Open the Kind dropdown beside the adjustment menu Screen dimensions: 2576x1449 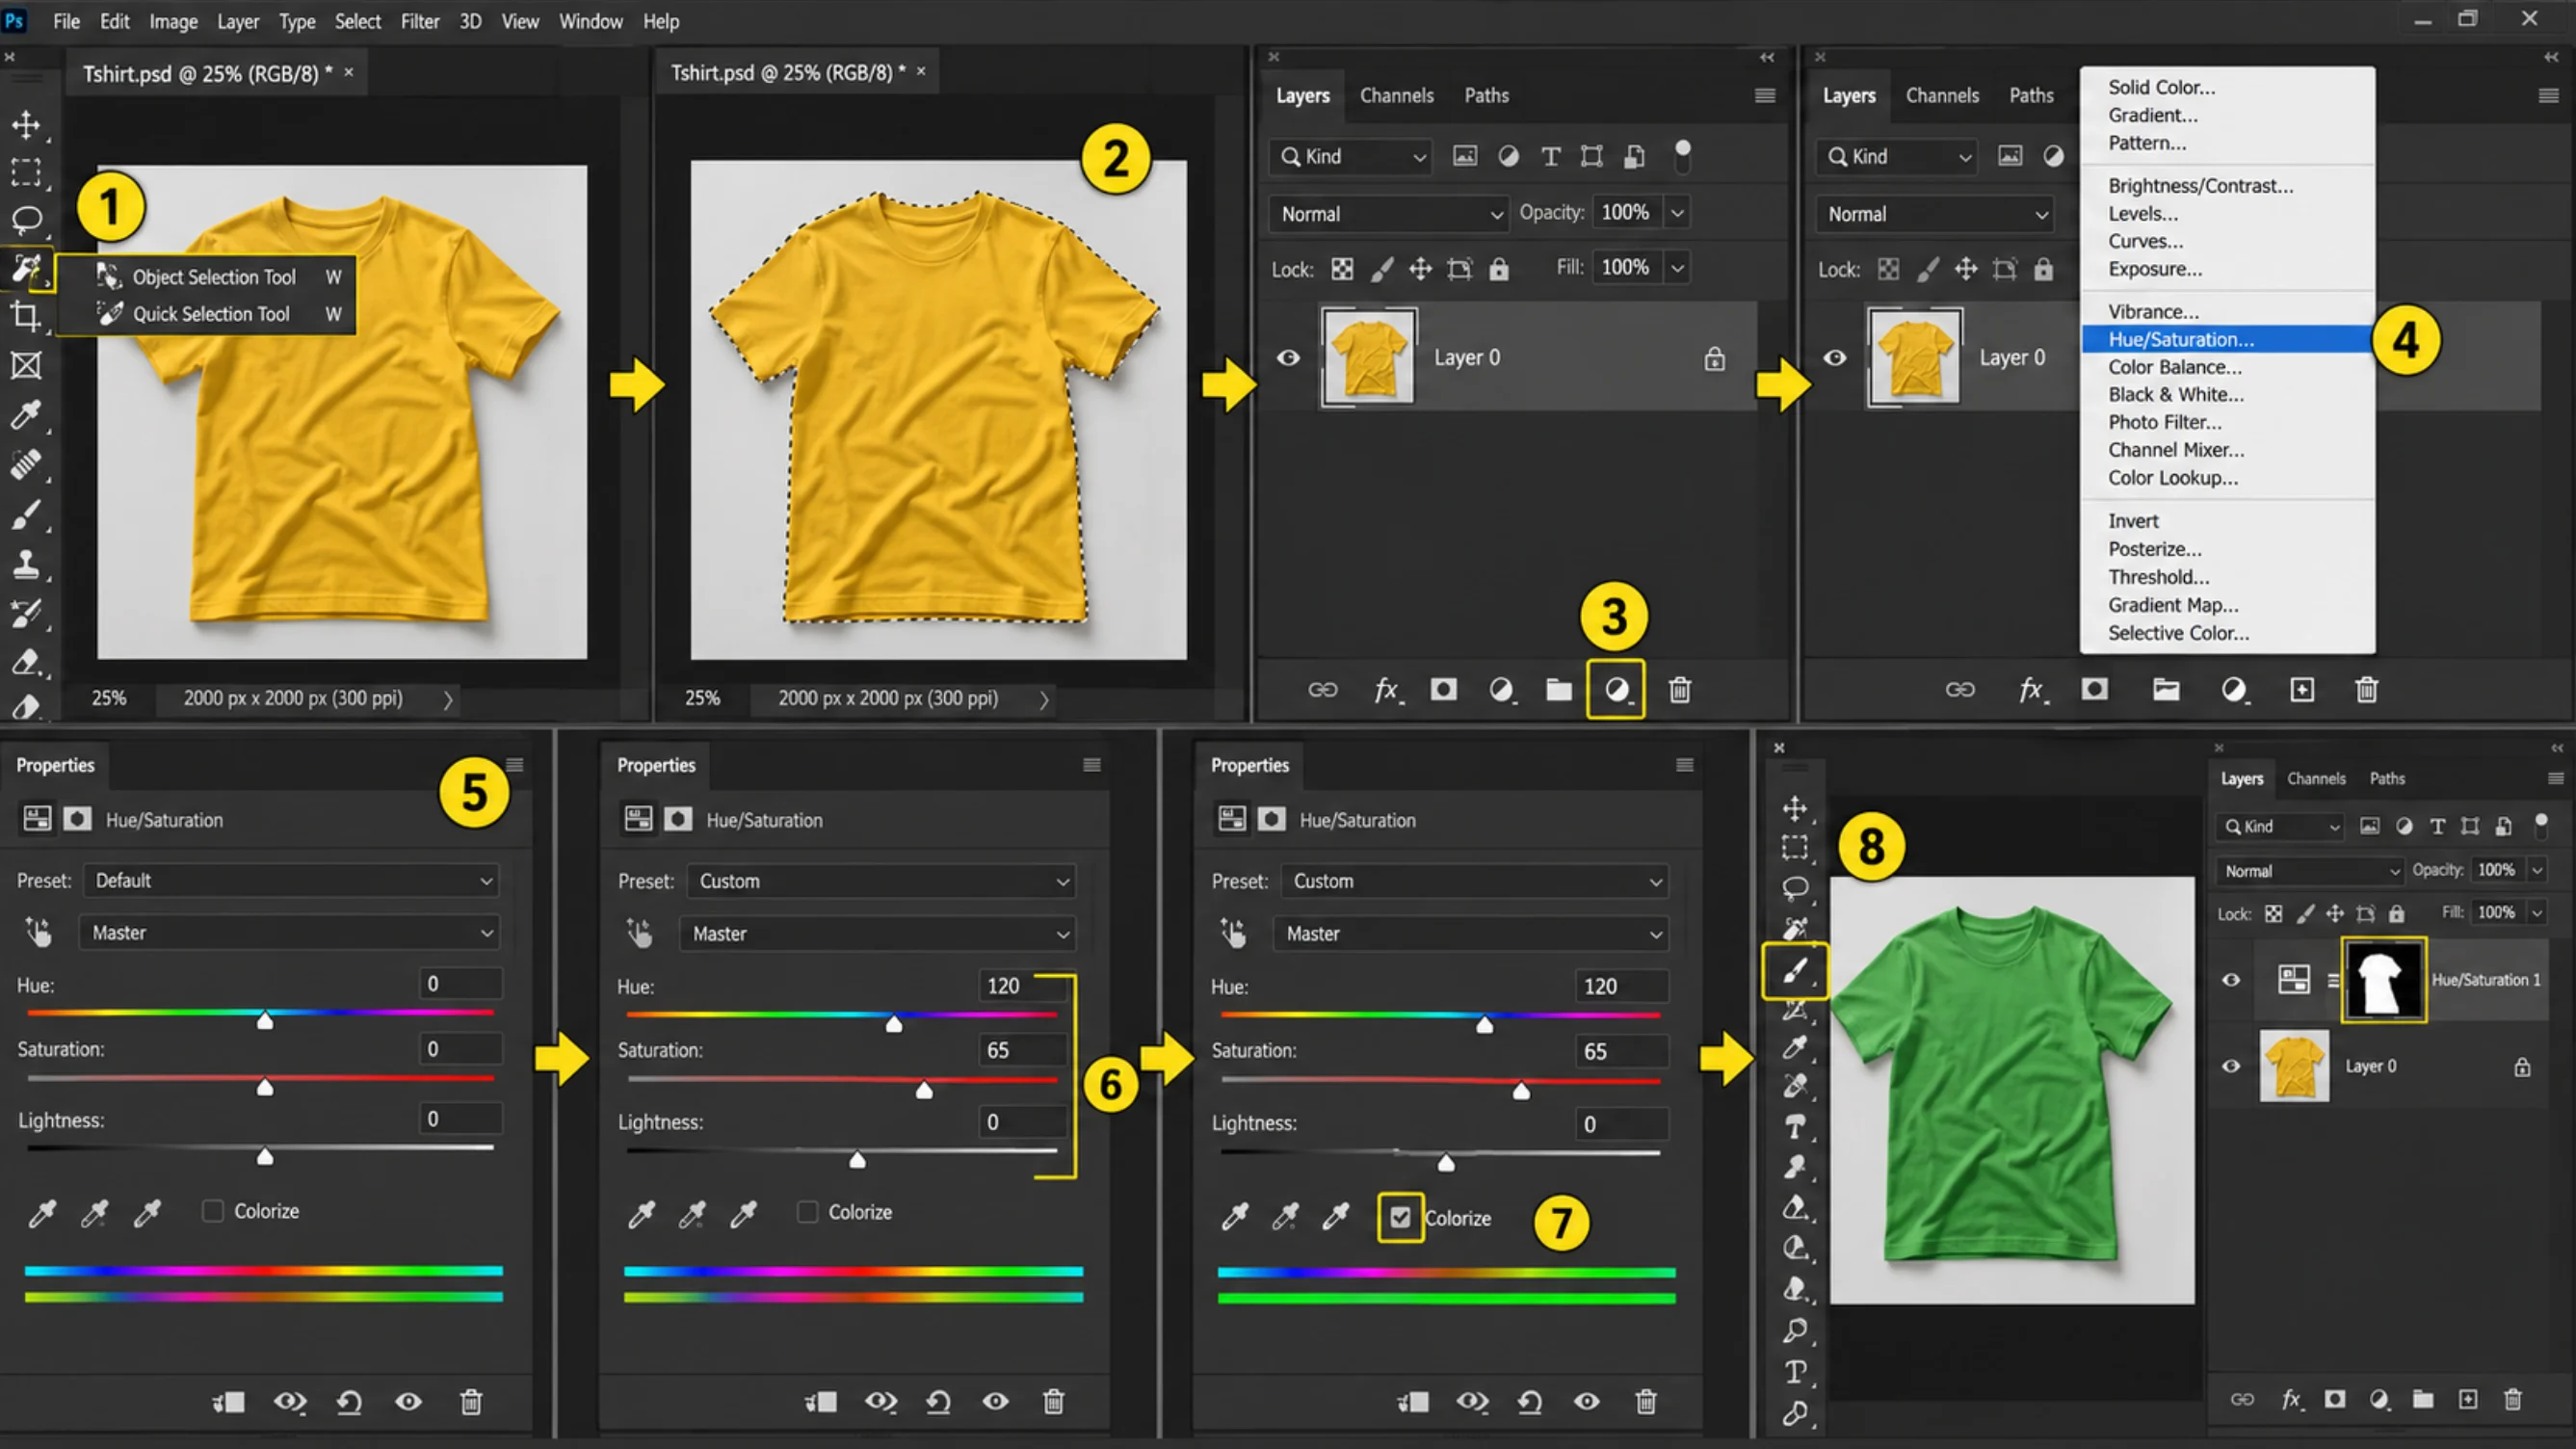1897,156
